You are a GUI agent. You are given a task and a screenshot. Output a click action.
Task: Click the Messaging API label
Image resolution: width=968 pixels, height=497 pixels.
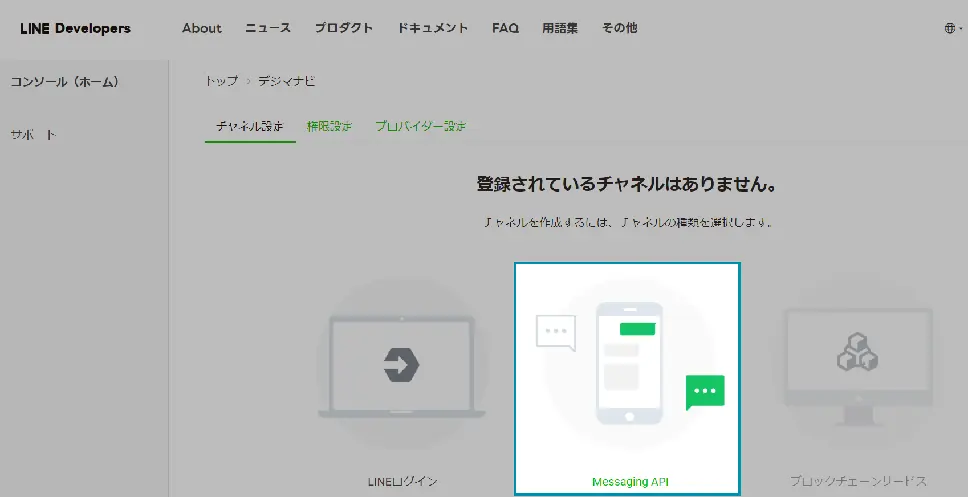pyautogui.click(x=630, y=482)
